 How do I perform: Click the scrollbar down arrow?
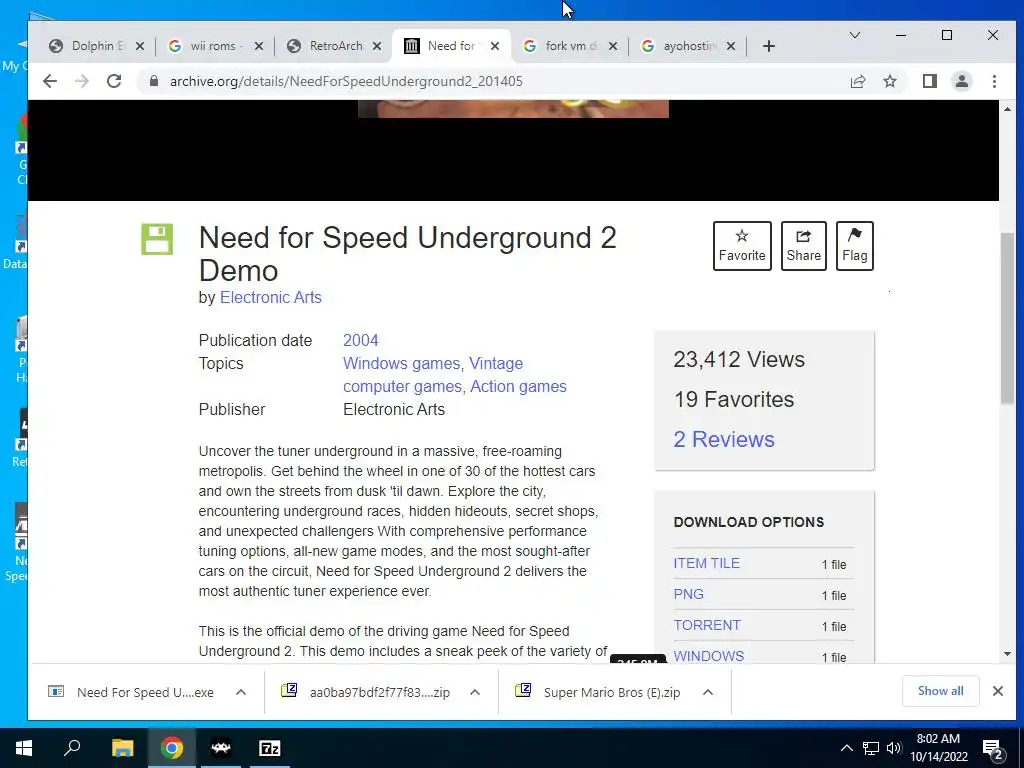click(1006, 654)
